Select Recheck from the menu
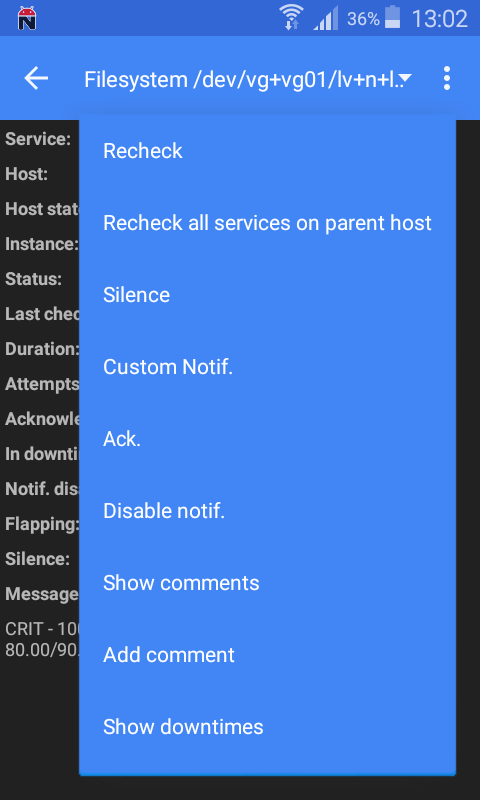480x800 pixels. (267, 151)
